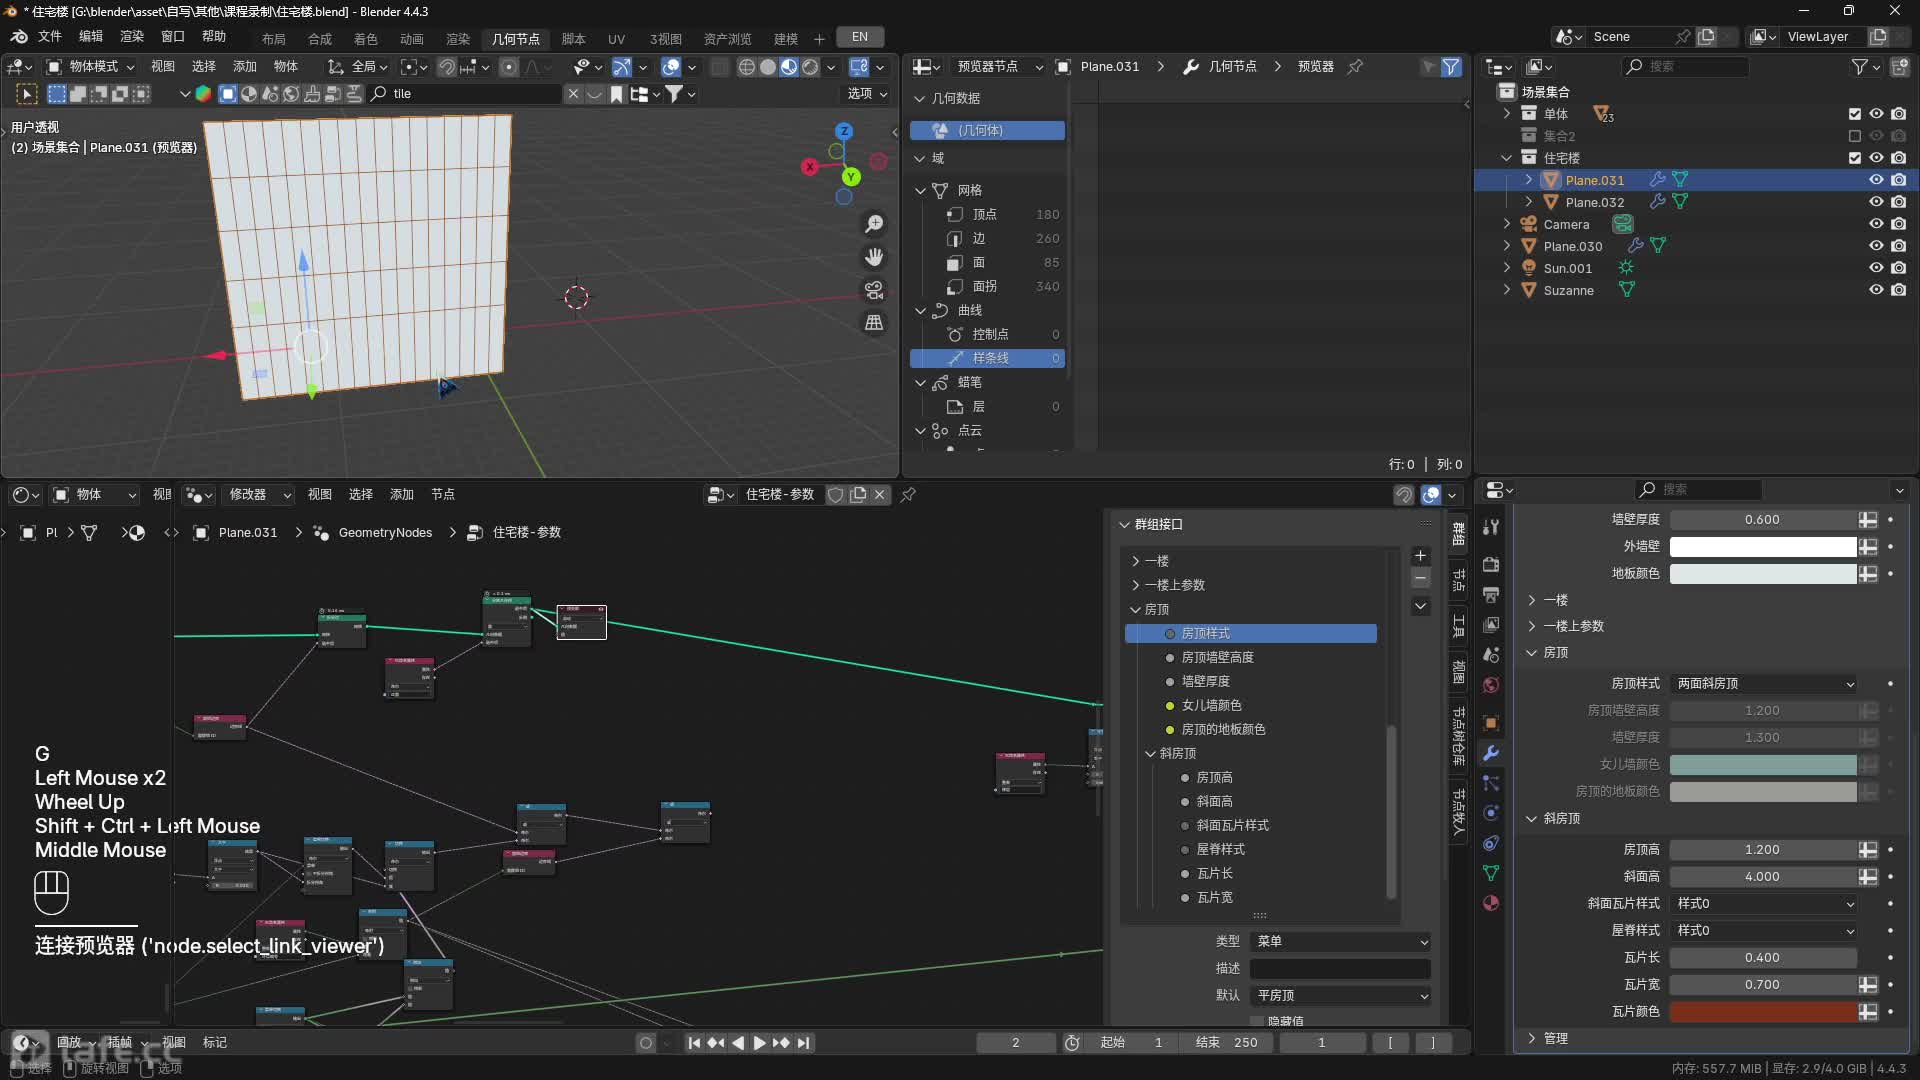Click the remove minus button in group interface panel
1920x1080 pixels.
(x=1420, y=579)
